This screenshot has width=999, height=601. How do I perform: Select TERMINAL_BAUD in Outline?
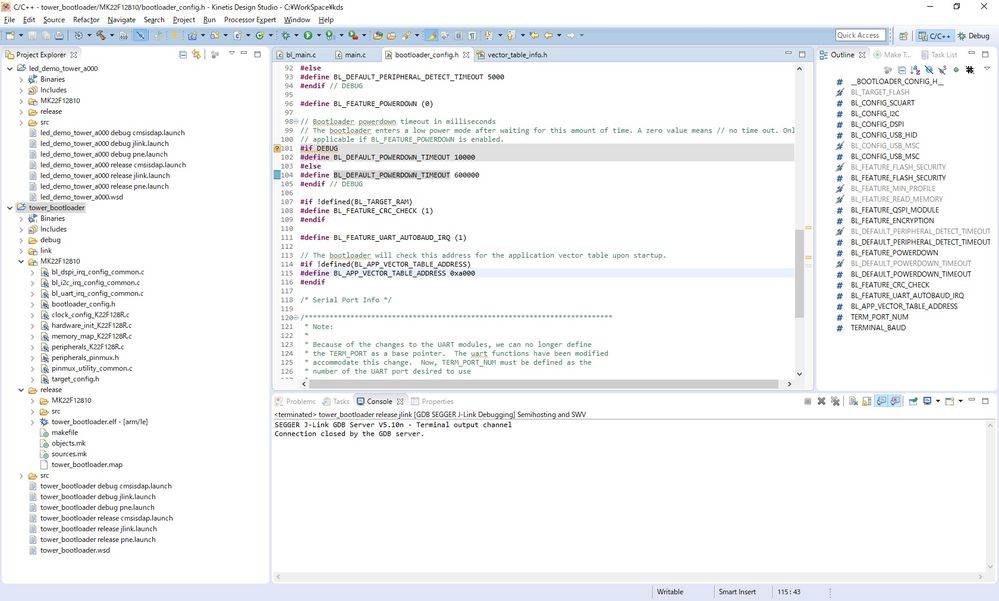coord(878,328)
